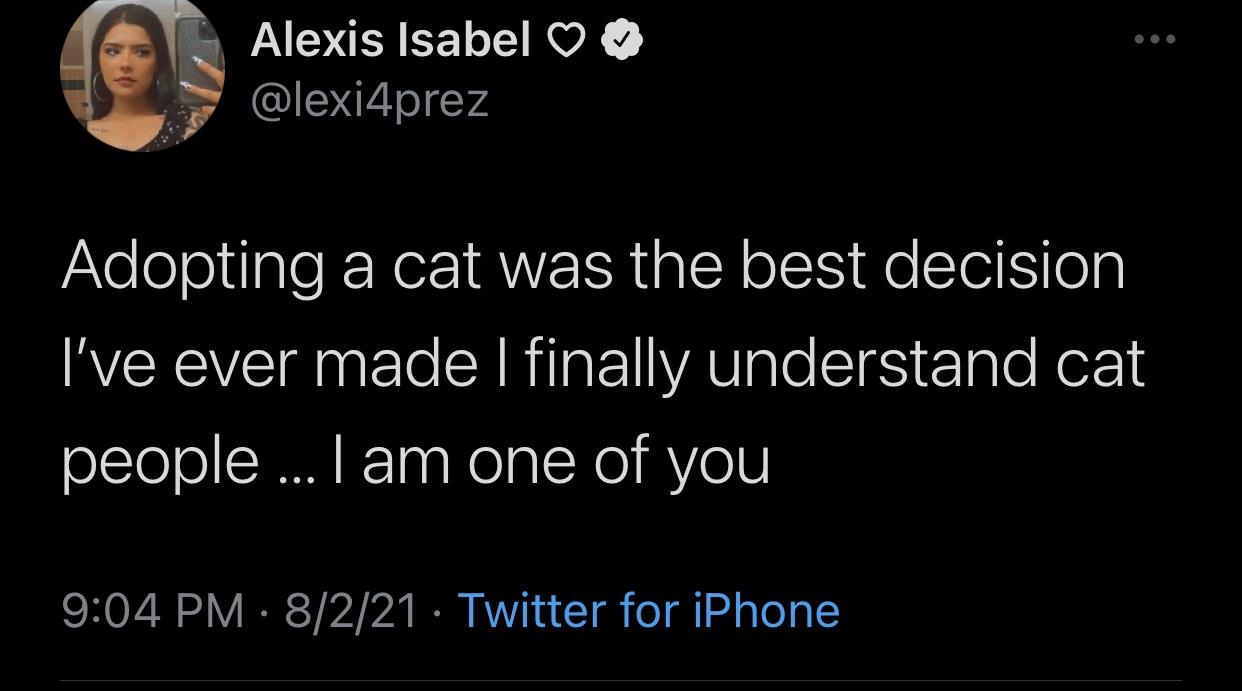This screenshot has width=1242, height=691.
Task: Open Alexis Isabel's profile picture
Action: (142, 75)
